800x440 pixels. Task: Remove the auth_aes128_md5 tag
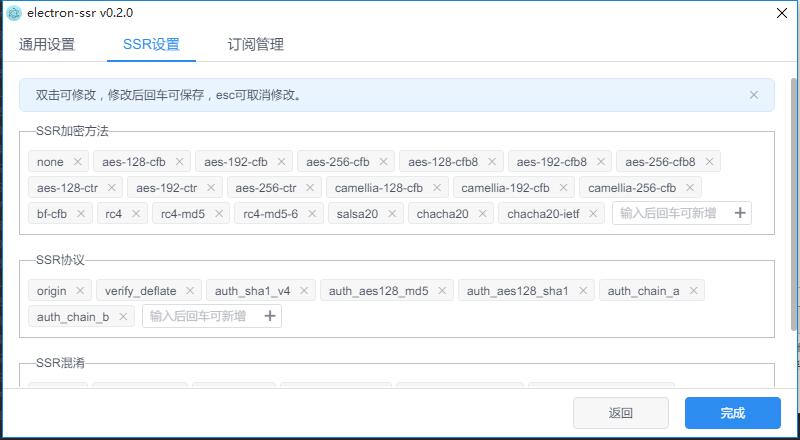pos(442,290)
